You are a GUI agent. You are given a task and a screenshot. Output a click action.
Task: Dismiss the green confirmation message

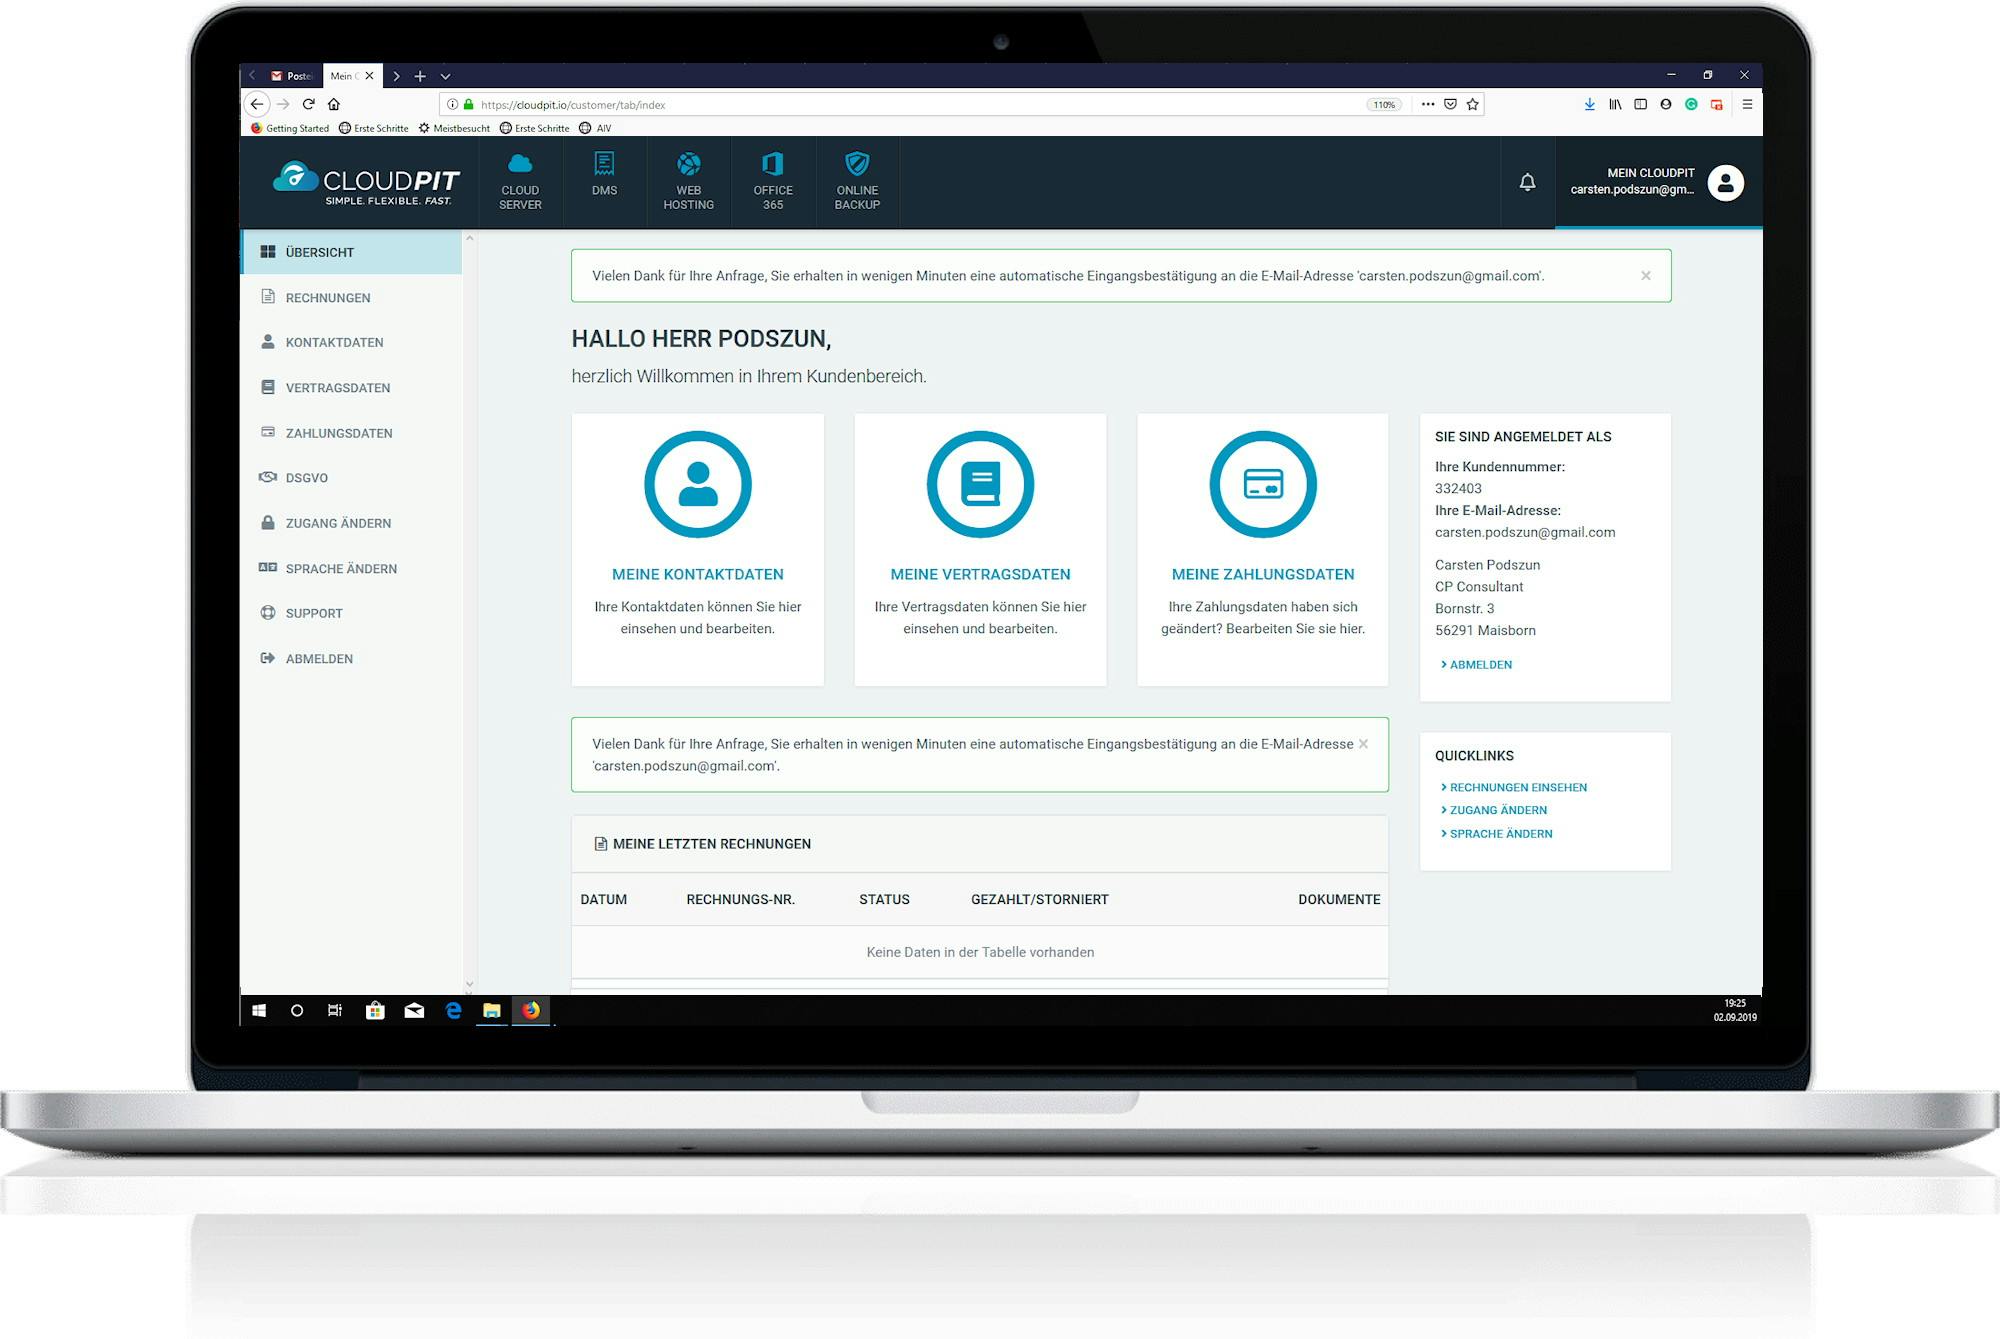point(1645,274)
